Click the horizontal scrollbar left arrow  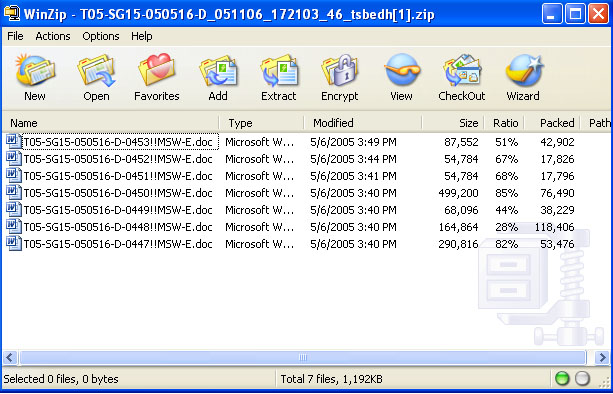(x=10, y=357)
